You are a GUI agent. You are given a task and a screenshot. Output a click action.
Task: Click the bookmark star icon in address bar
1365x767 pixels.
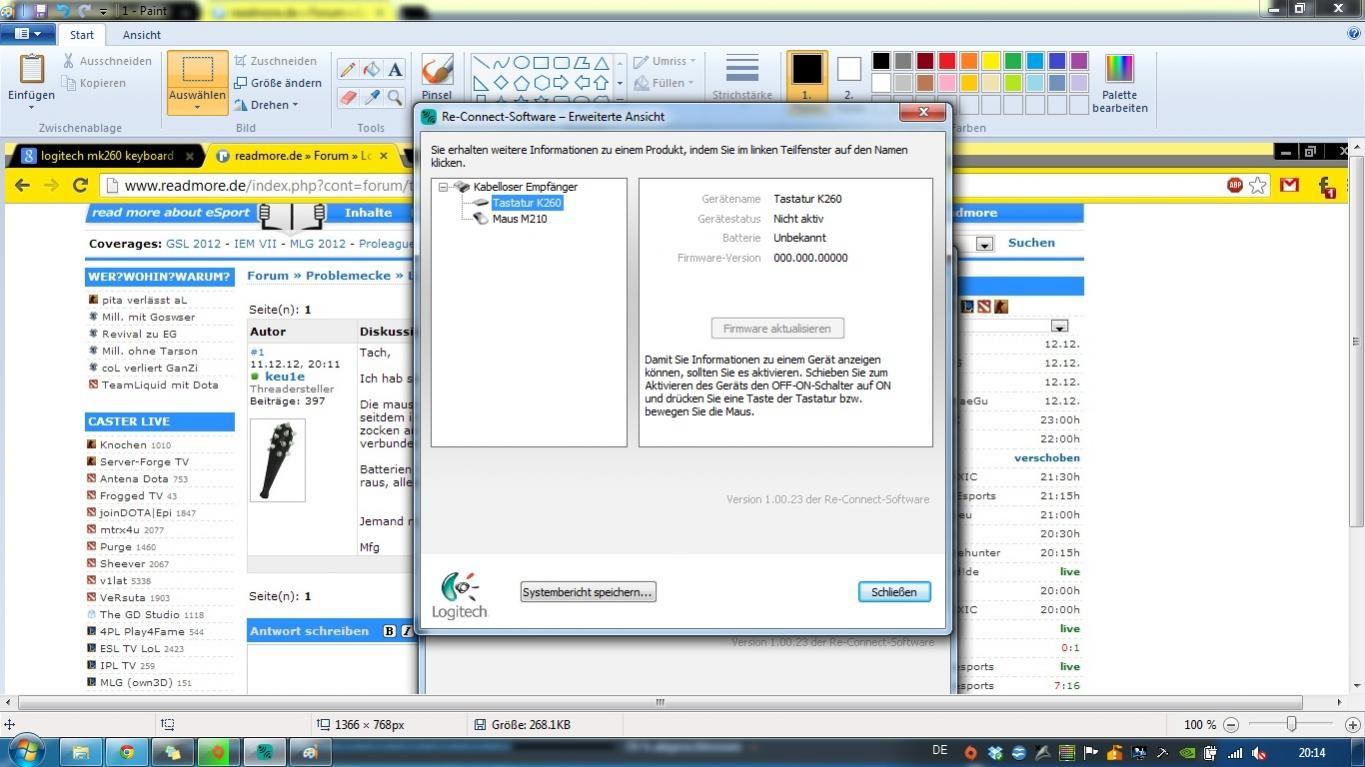(1258, 185)
